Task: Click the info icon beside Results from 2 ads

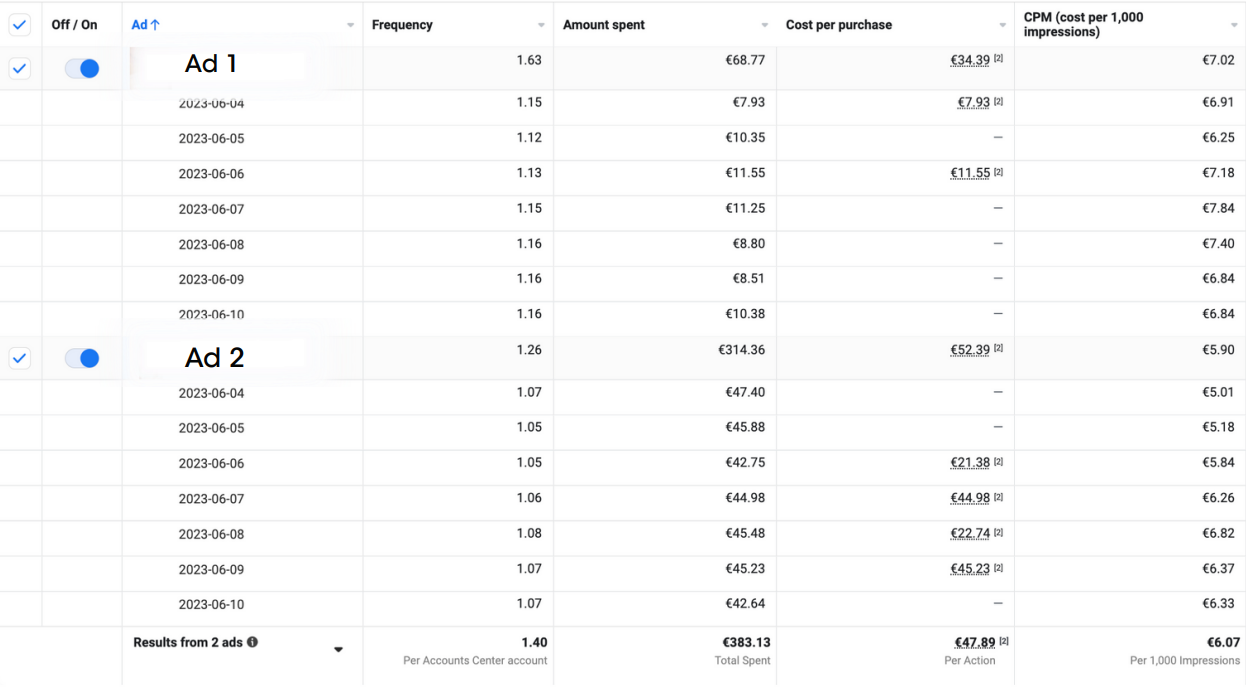Action: click(252, 642)
